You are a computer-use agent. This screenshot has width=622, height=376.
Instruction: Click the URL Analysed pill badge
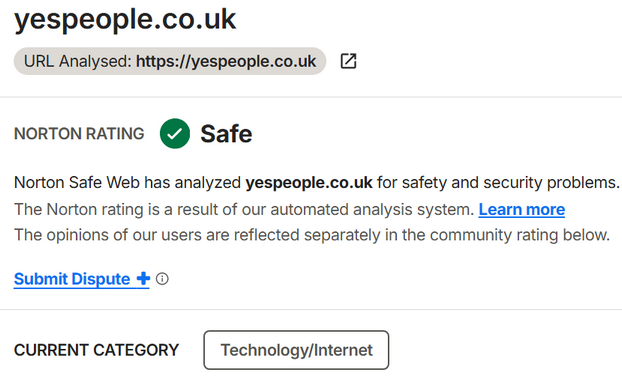170,61
